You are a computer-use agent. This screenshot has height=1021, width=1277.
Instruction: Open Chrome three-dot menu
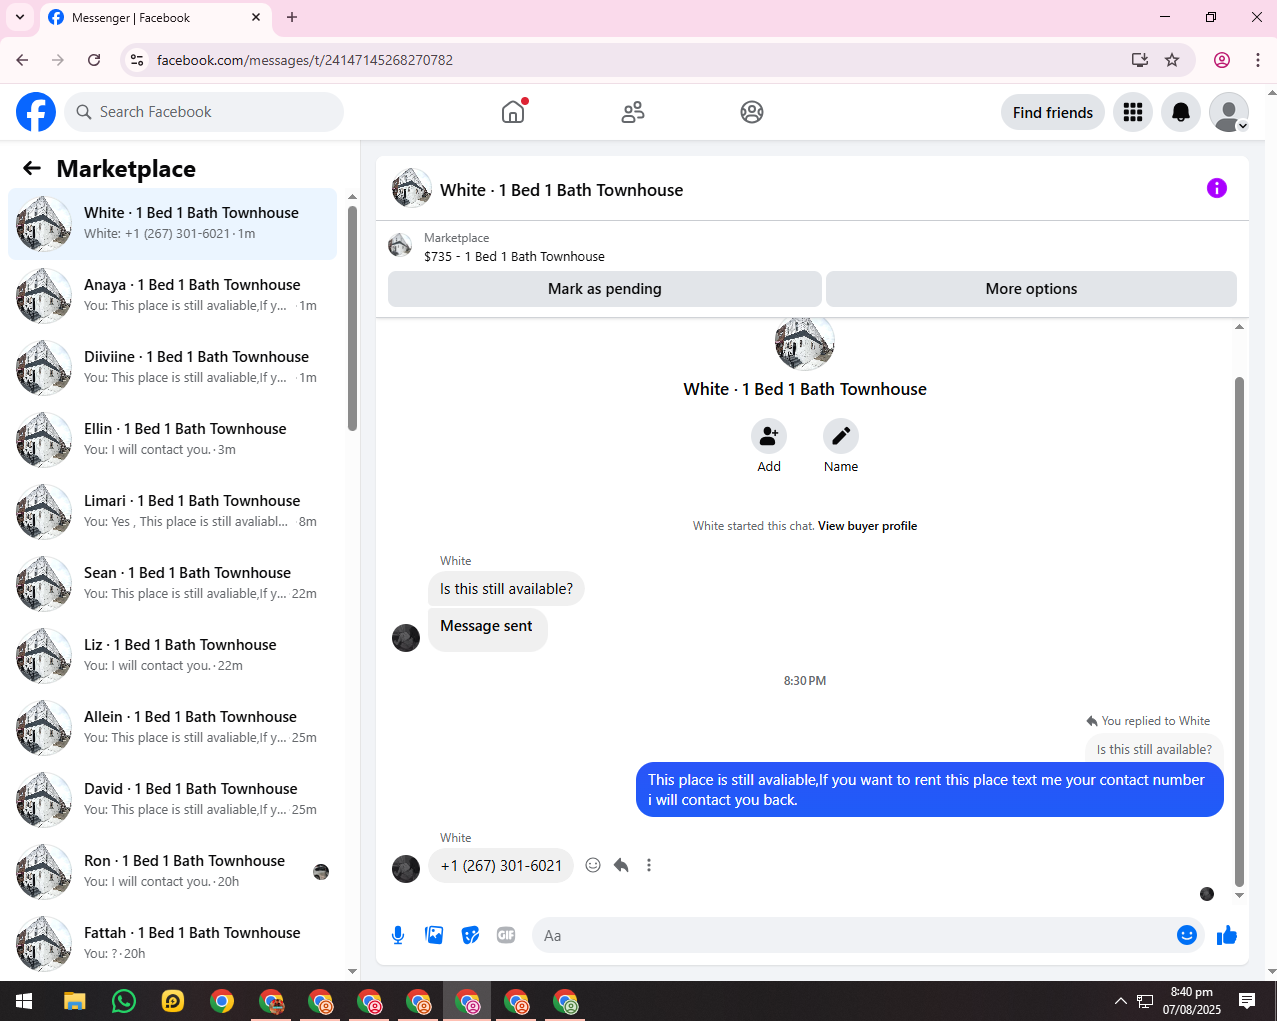1258,60
